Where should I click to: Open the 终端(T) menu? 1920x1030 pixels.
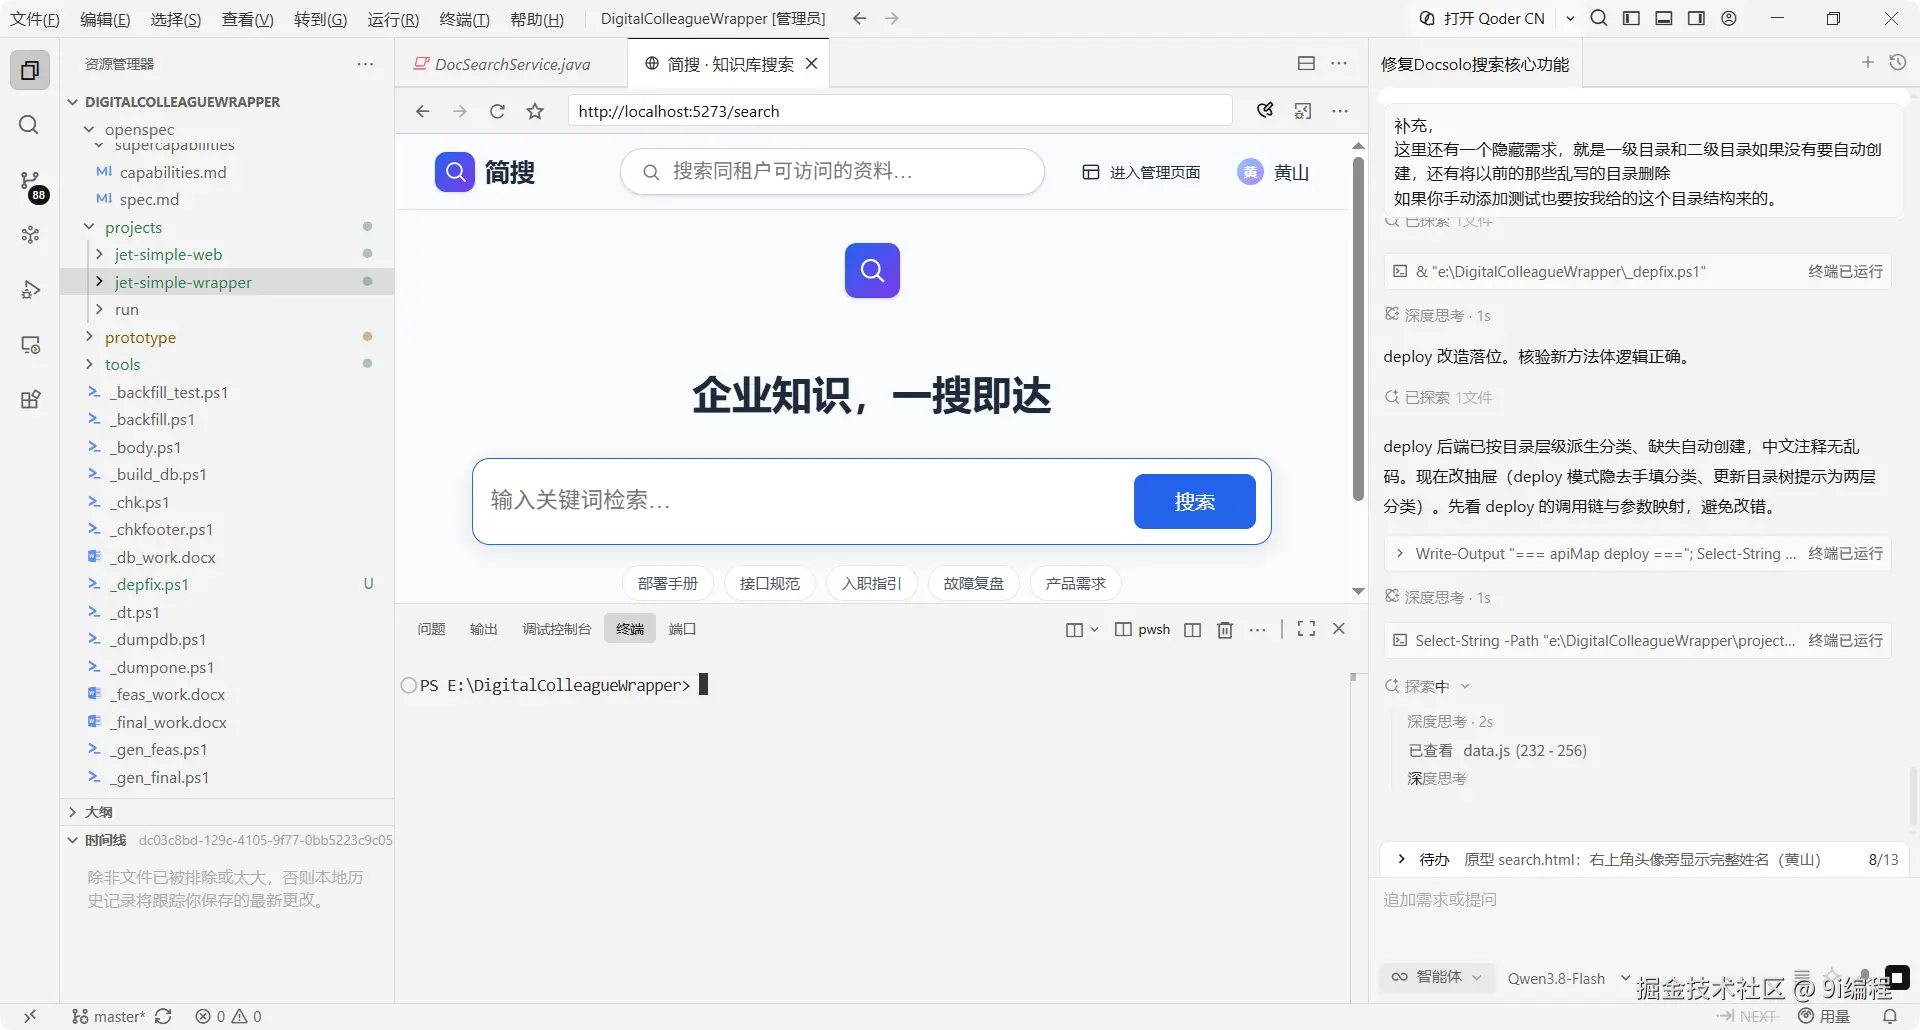pyautogui.click(x=464, y=19)
